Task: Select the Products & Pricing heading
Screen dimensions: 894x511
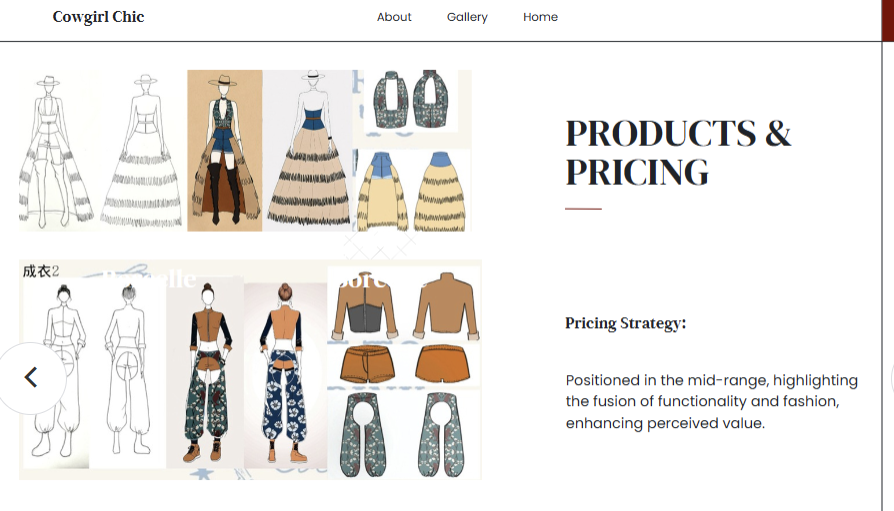Action: [x=678, y=152]
